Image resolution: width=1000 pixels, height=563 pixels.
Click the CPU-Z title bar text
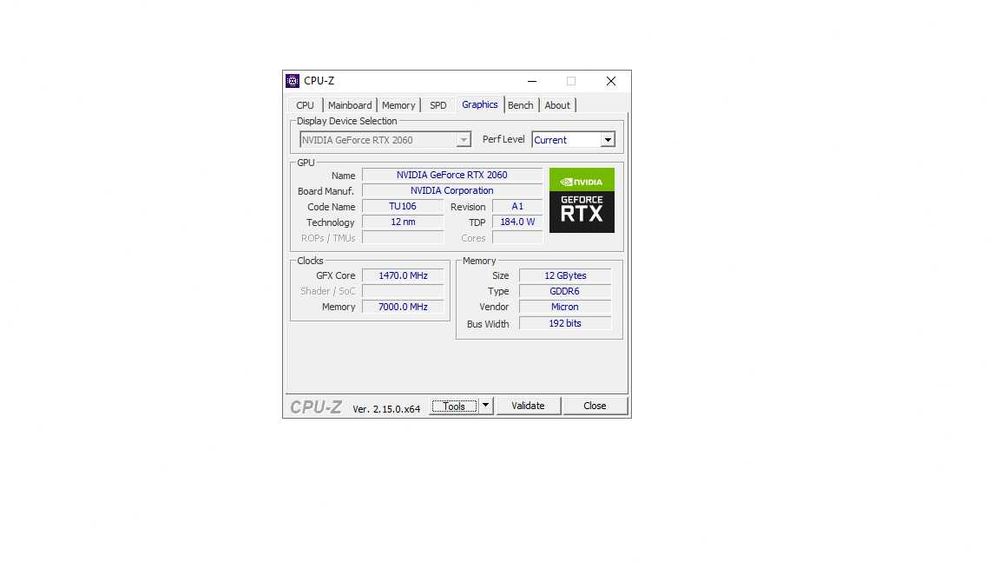(x=319, y=81)
